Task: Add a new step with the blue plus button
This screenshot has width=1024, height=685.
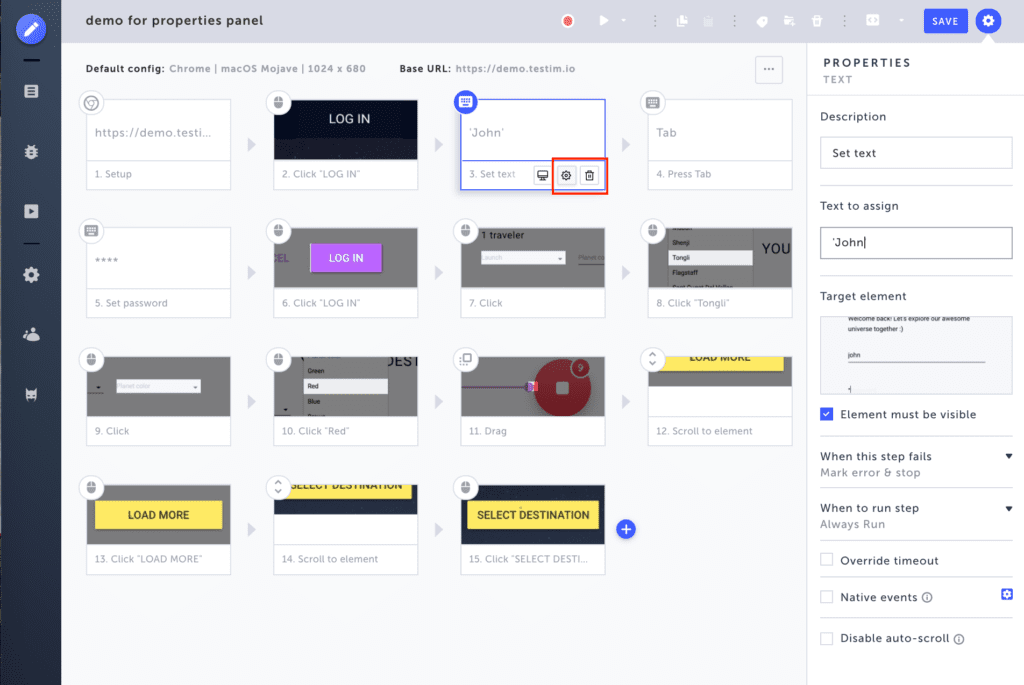Action: (626, 529)
